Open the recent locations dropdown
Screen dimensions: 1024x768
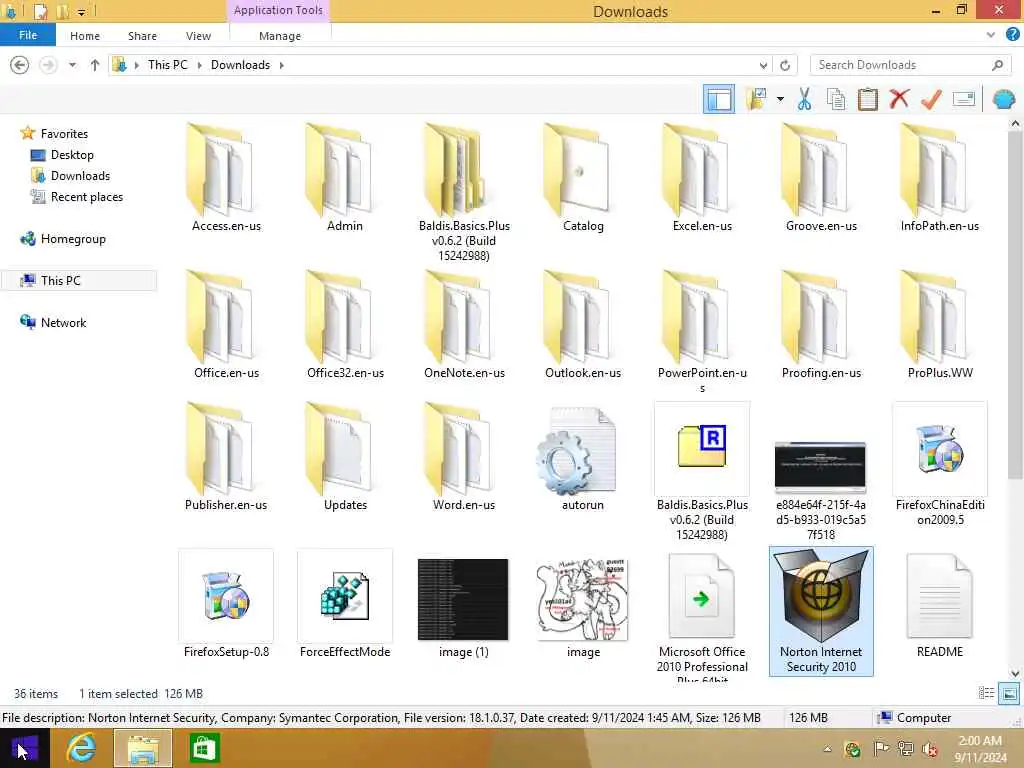point(72,65)
